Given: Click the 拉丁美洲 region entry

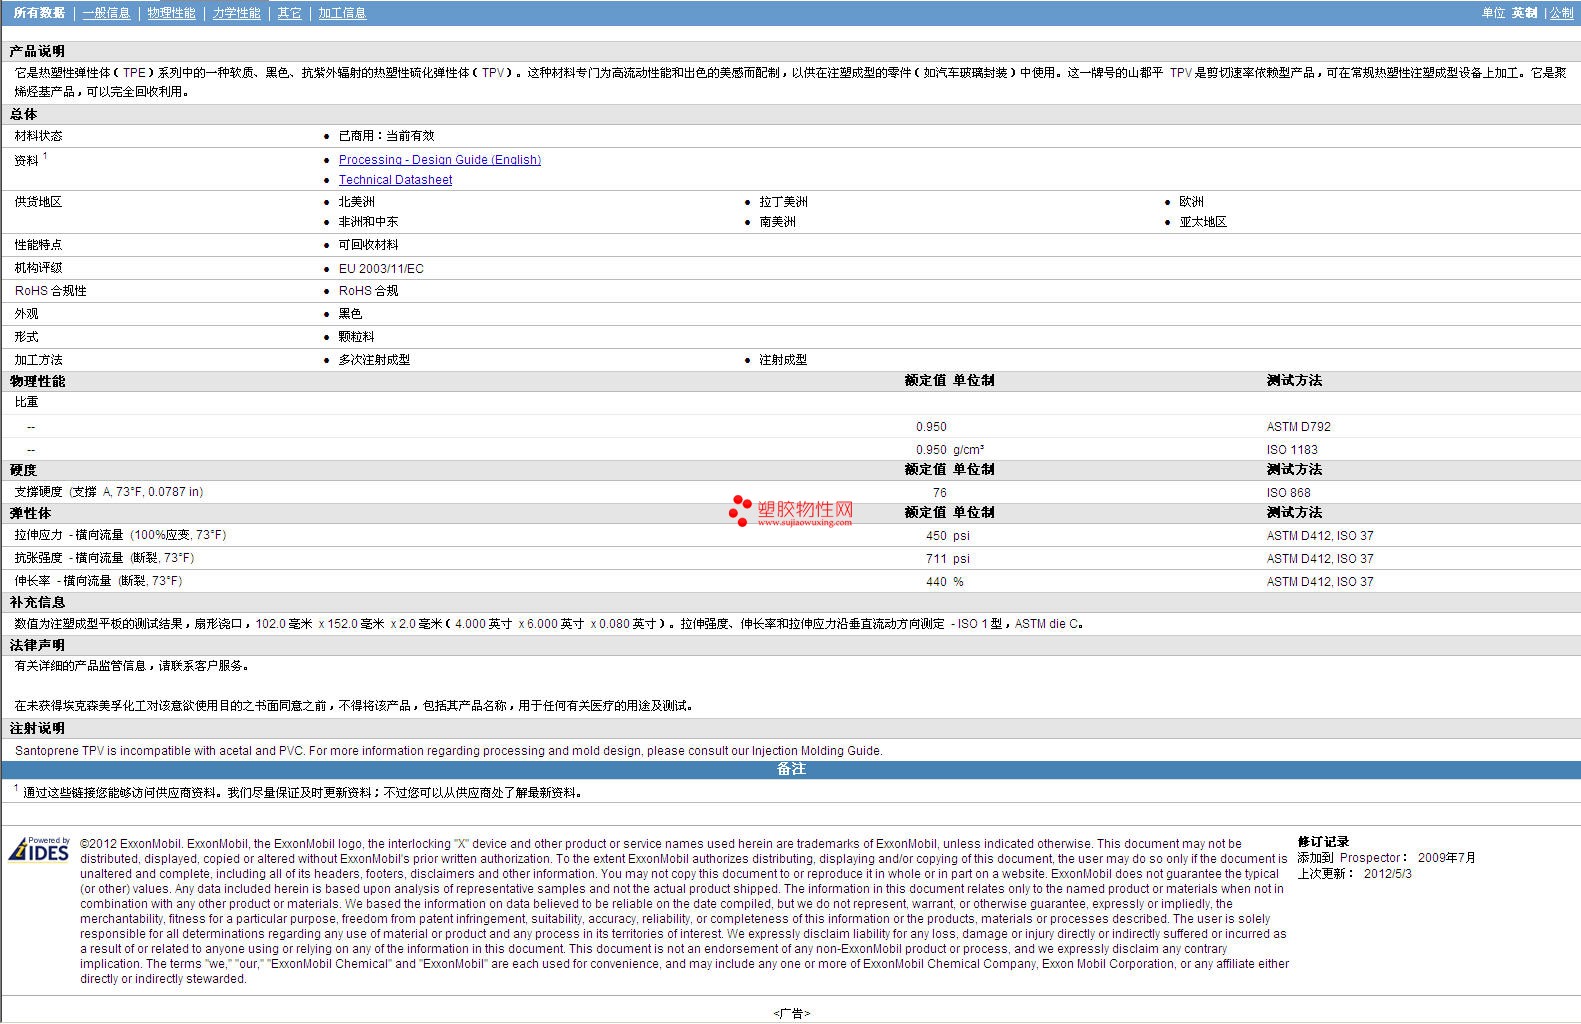Looking at the screenshot, I should (783, 202).
